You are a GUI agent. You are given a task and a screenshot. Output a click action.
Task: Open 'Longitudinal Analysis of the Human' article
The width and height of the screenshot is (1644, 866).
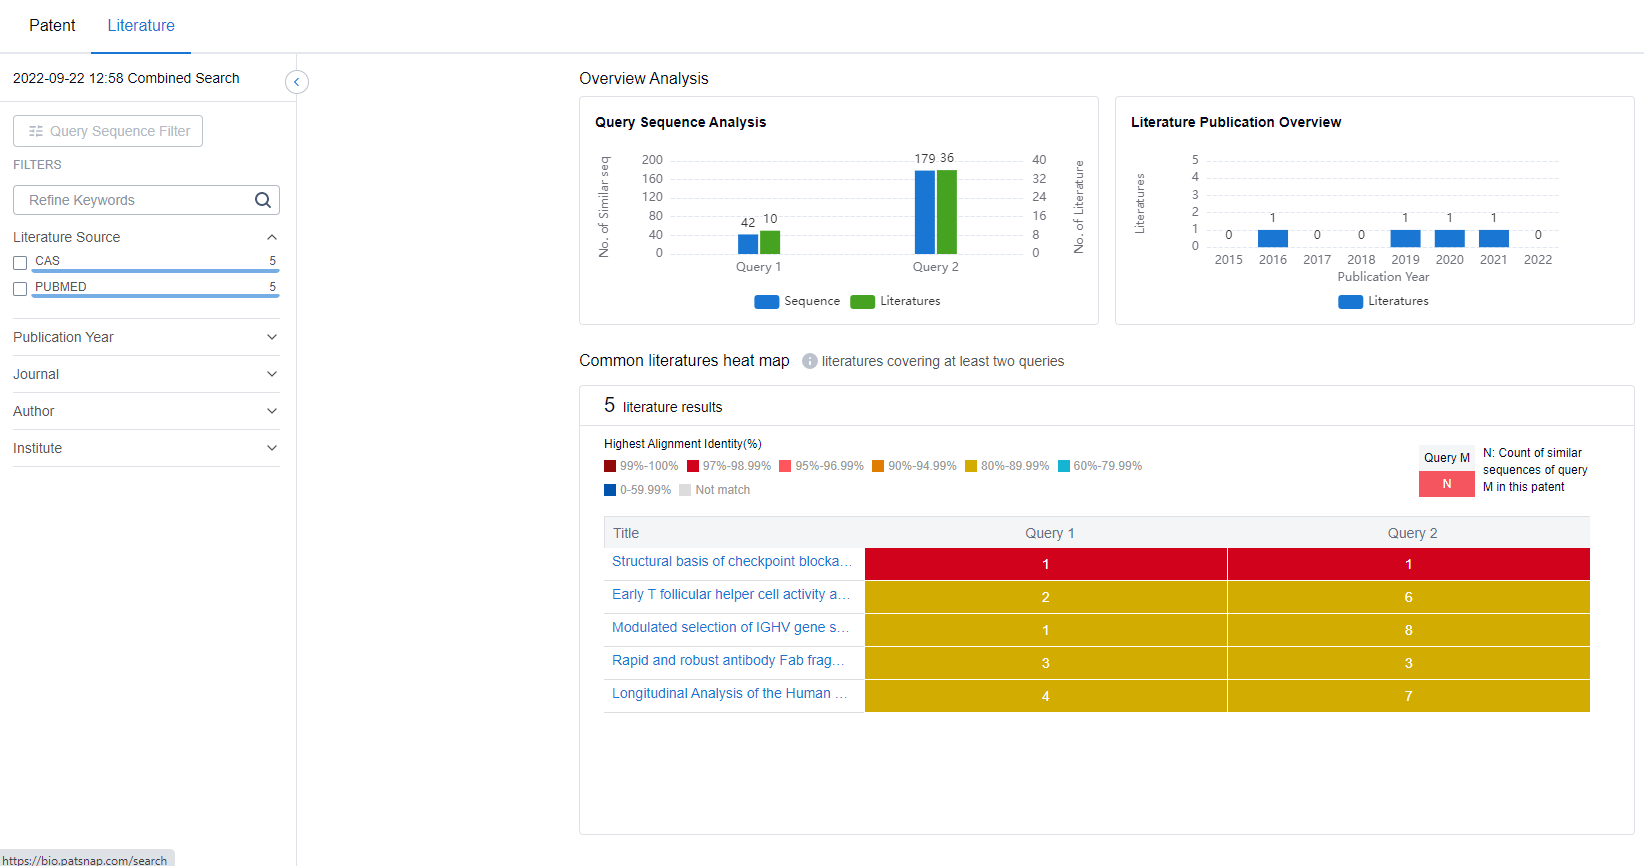coord(729,694)
